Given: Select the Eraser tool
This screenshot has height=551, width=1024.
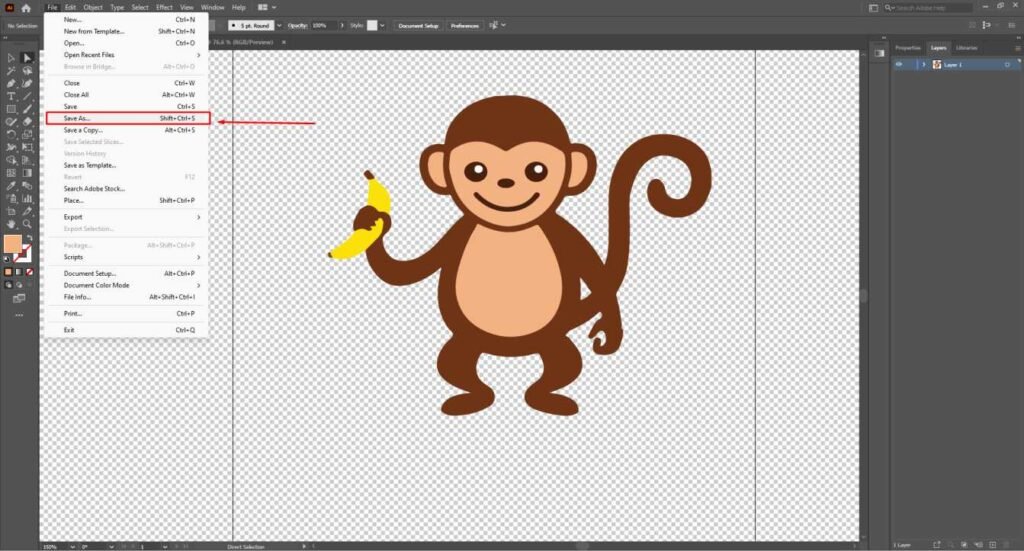Looking at the screenshot, I should pos(27,122).
